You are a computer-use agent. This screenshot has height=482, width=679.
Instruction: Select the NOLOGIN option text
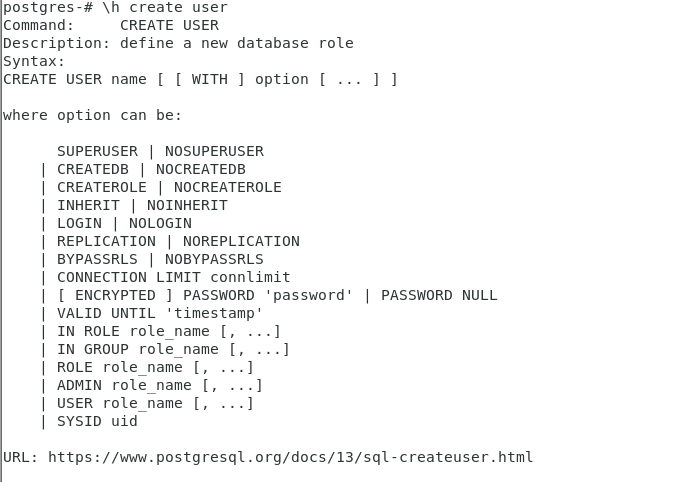pyautogui.click(x=160, y=223)
